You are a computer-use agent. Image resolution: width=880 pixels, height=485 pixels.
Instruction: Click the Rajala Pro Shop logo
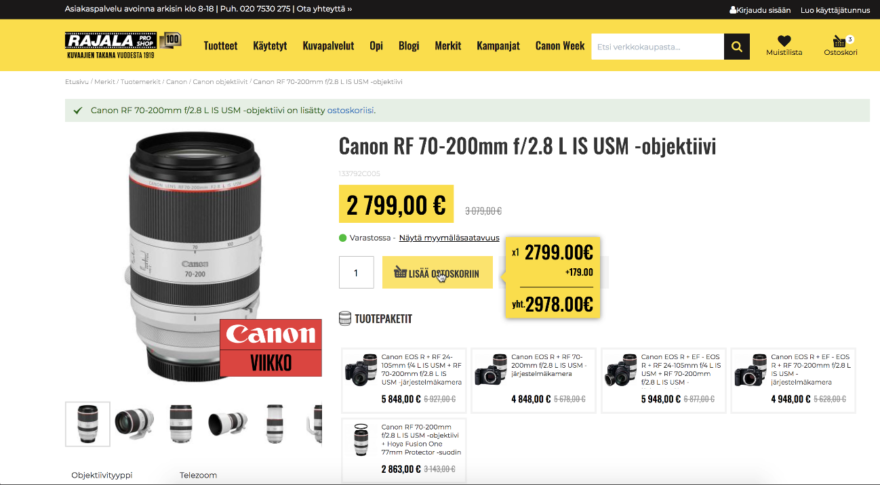tap(123, 45)
